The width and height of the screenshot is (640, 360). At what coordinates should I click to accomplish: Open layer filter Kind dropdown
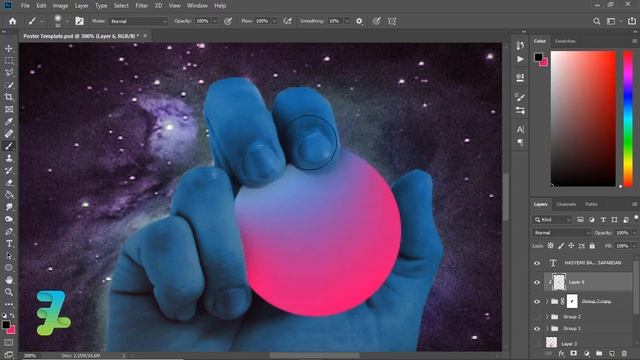[552, 220]
